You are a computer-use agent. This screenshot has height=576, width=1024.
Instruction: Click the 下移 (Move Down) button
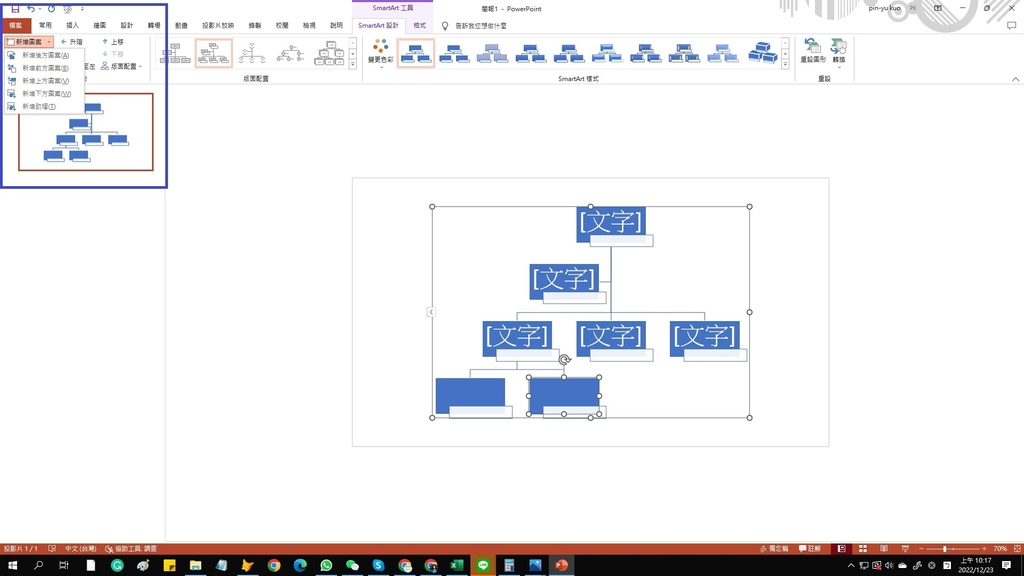113,54
